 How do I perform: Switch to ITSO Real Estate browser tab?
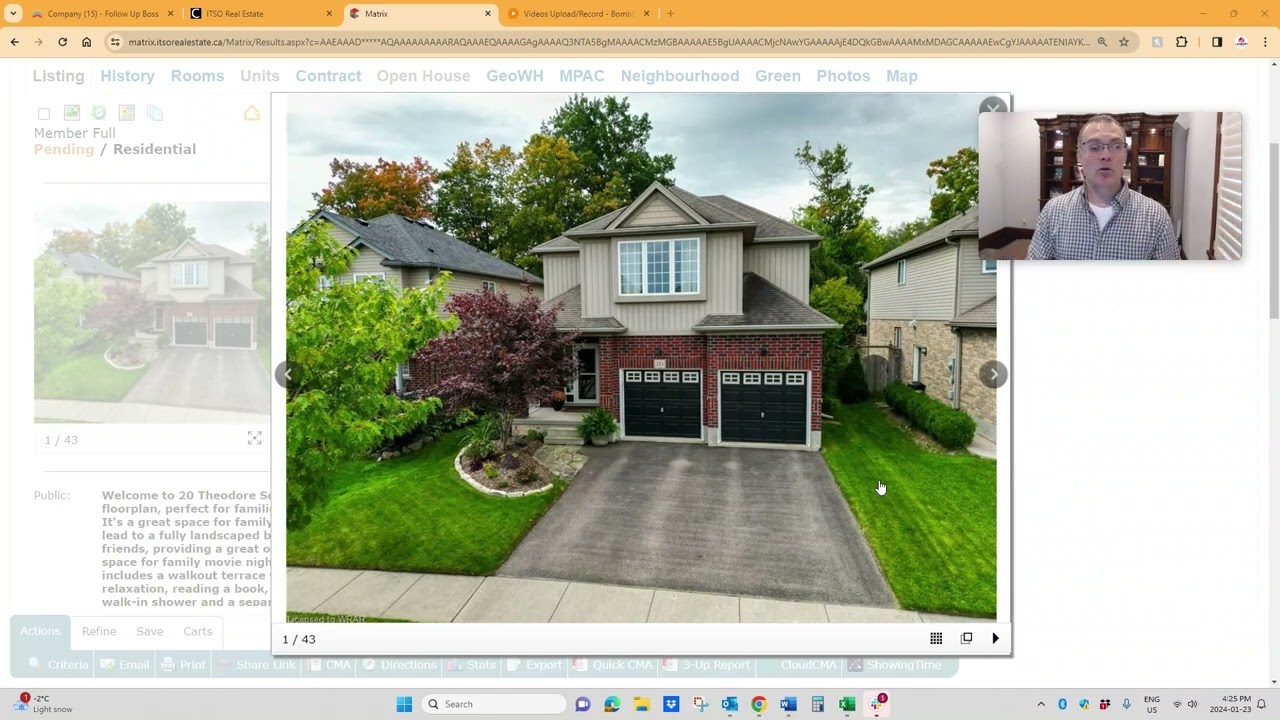[x=260, y=14]
